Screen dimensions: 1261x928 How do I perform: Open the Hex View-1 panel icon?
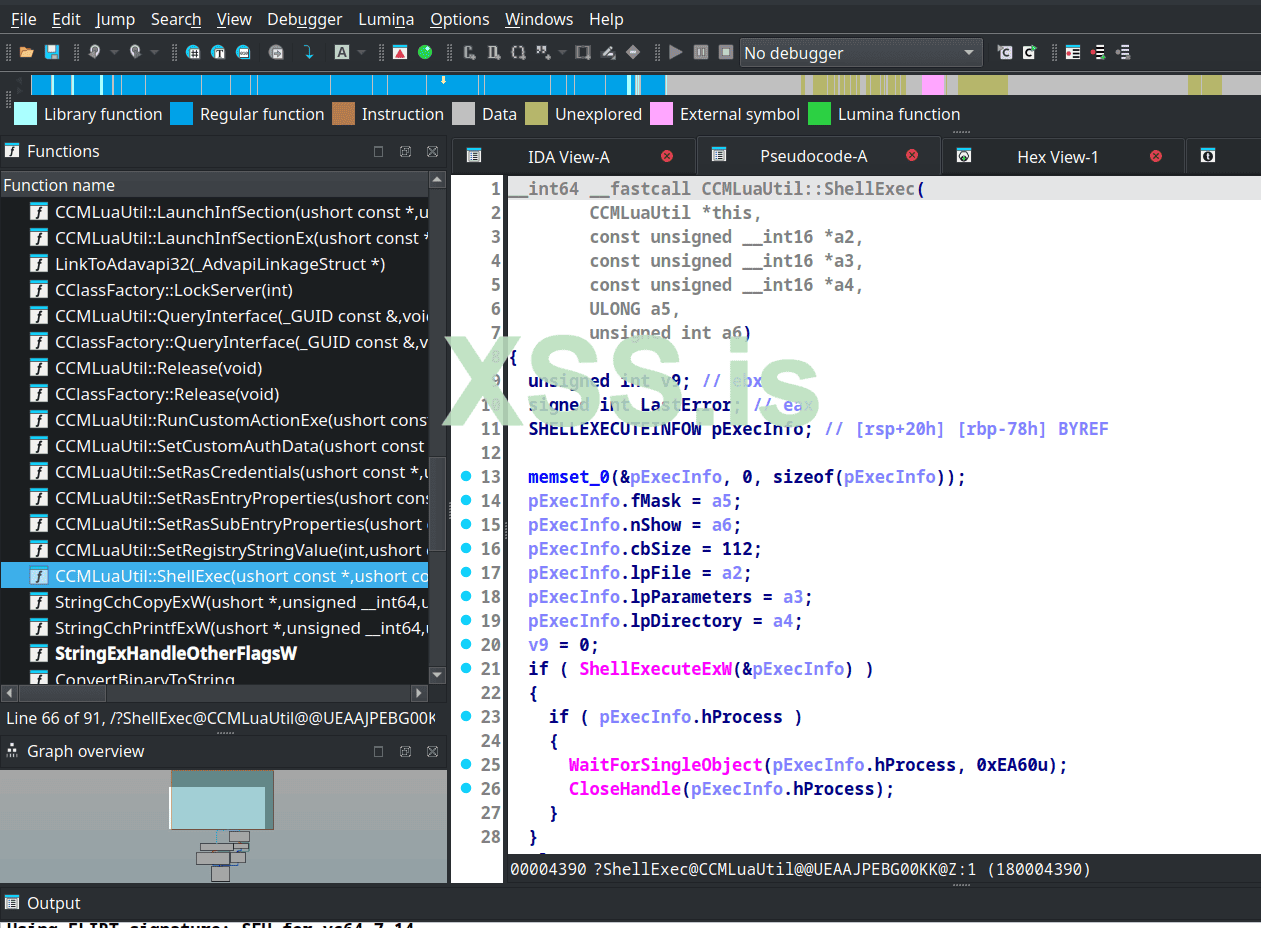point(965,156)
